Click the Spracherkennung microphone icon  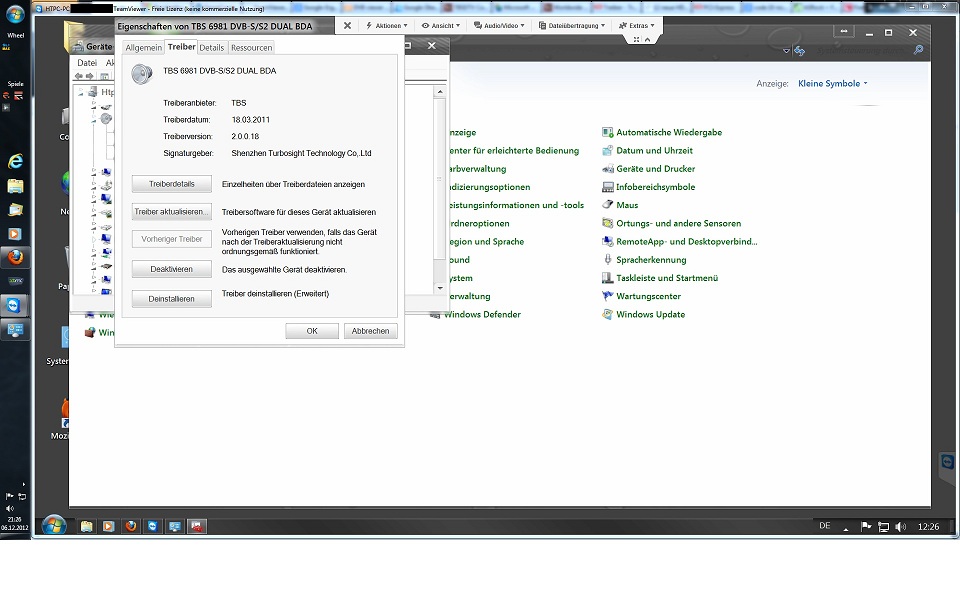(607, 260)
